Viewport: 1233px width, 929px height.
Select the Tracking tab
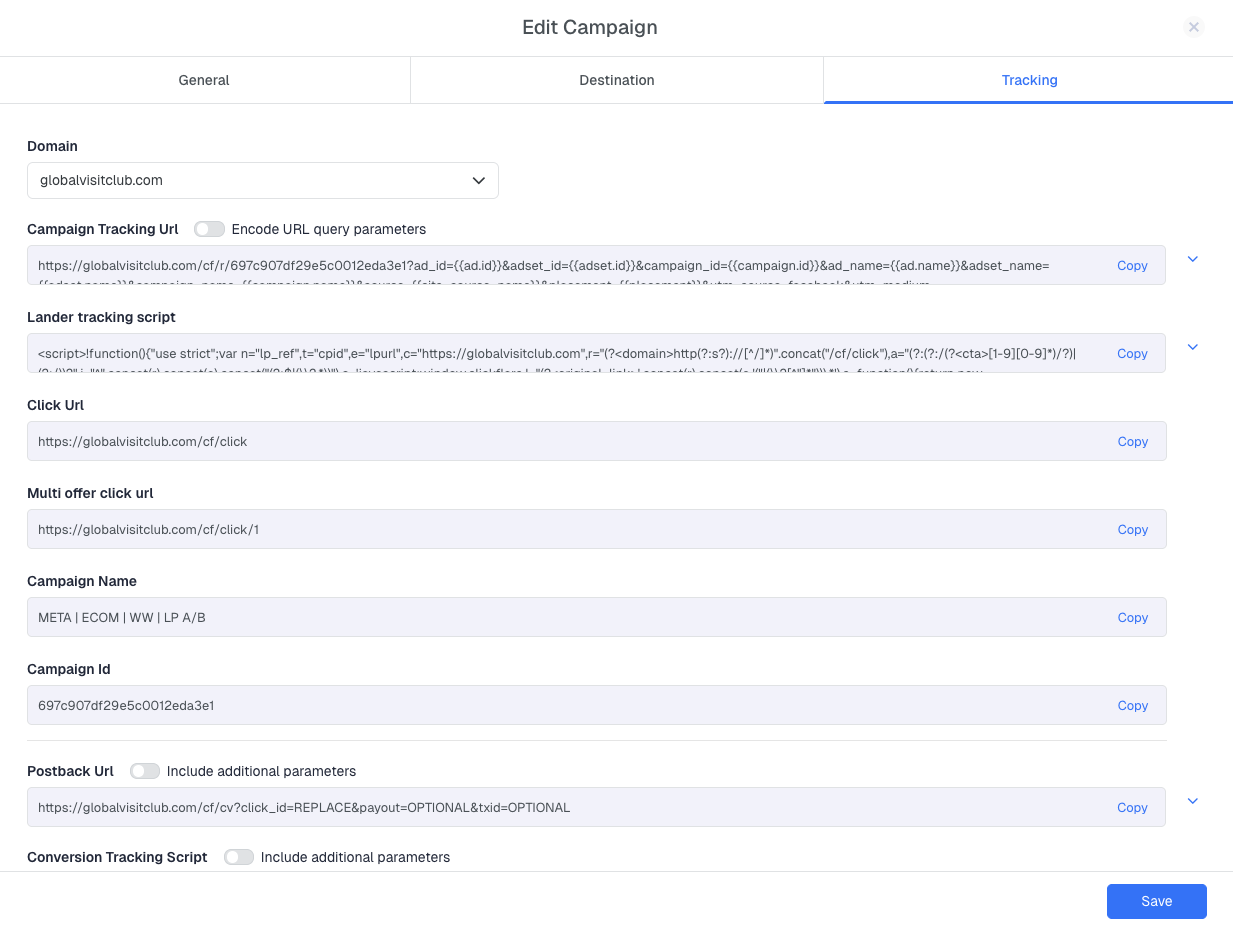pos(1029,80)
